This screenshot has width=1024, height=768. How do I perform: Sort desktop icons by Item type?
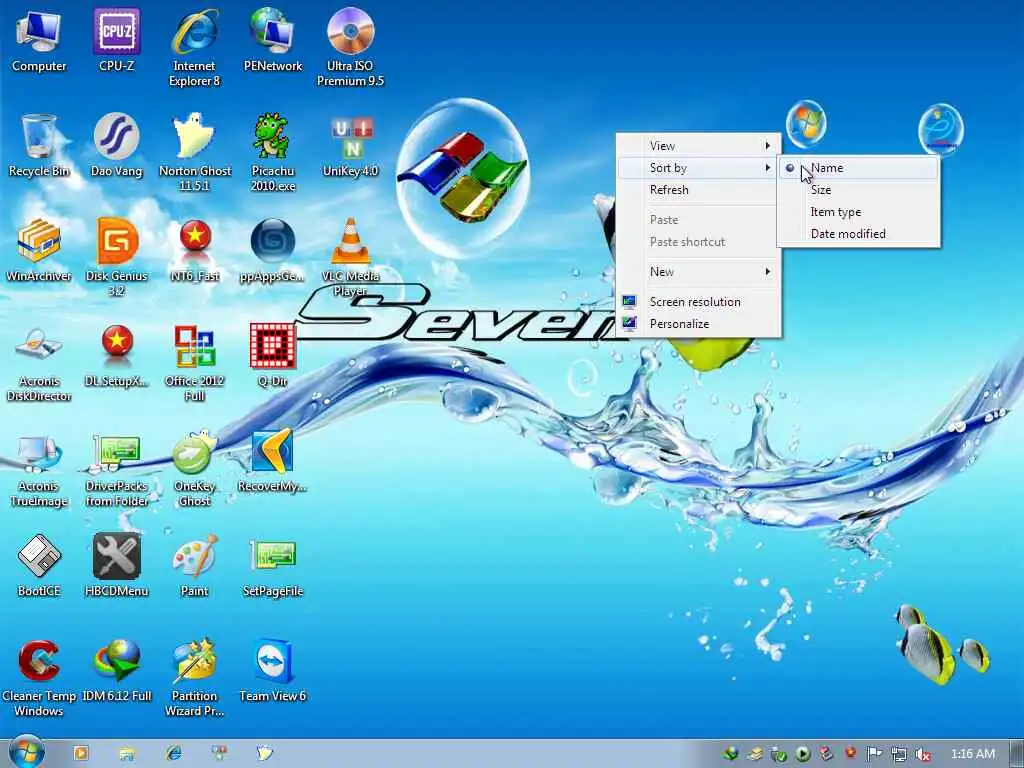859,212
